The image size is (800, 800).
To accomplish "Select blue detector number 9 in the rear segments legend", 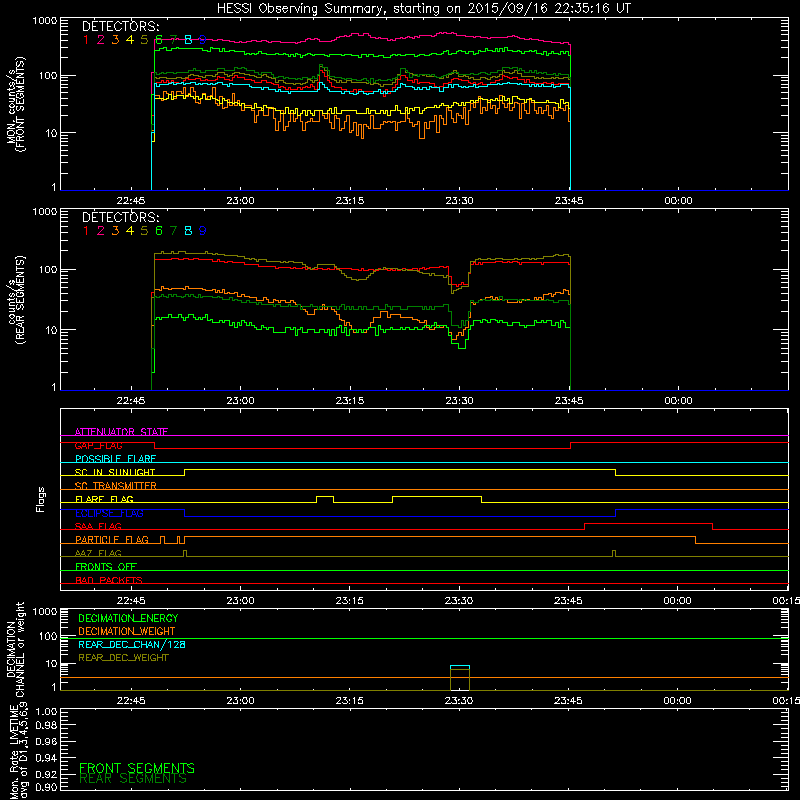I will (203, 231).
